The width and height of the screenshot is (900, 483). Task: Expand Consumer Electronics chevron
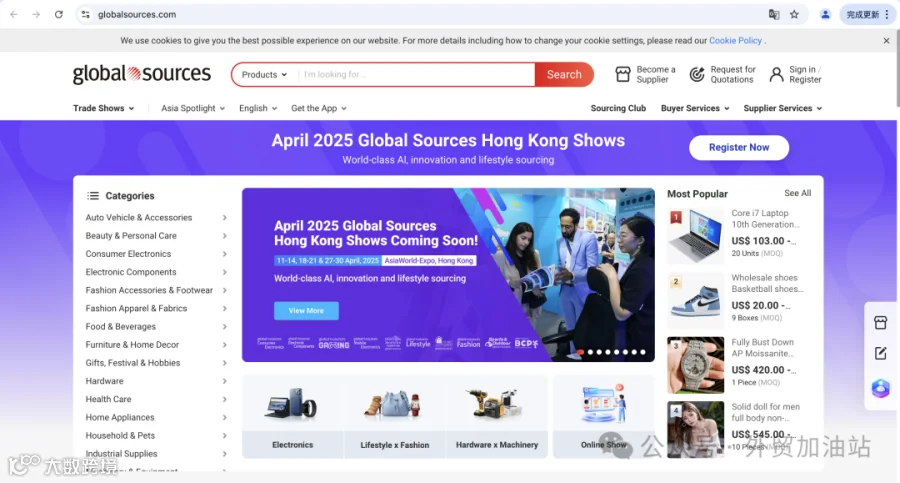(224, 254)
